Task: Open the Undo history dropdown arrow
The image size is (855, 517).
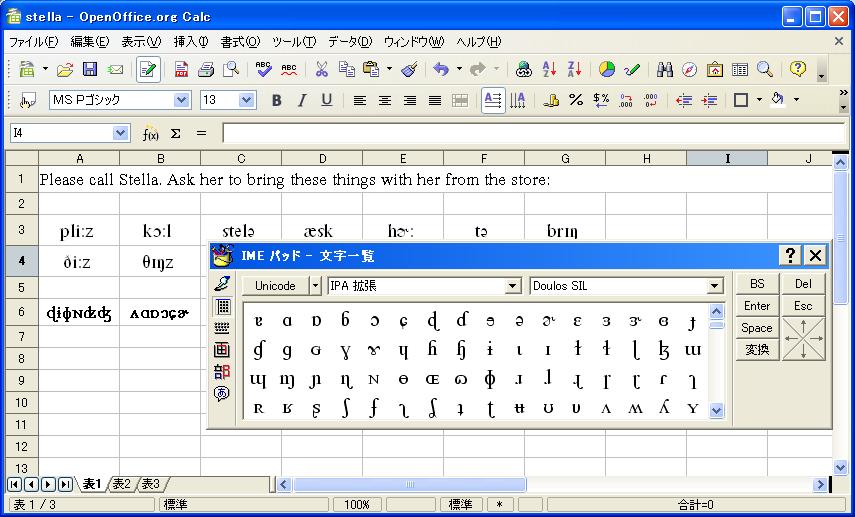Action: (x=459, y=69)
